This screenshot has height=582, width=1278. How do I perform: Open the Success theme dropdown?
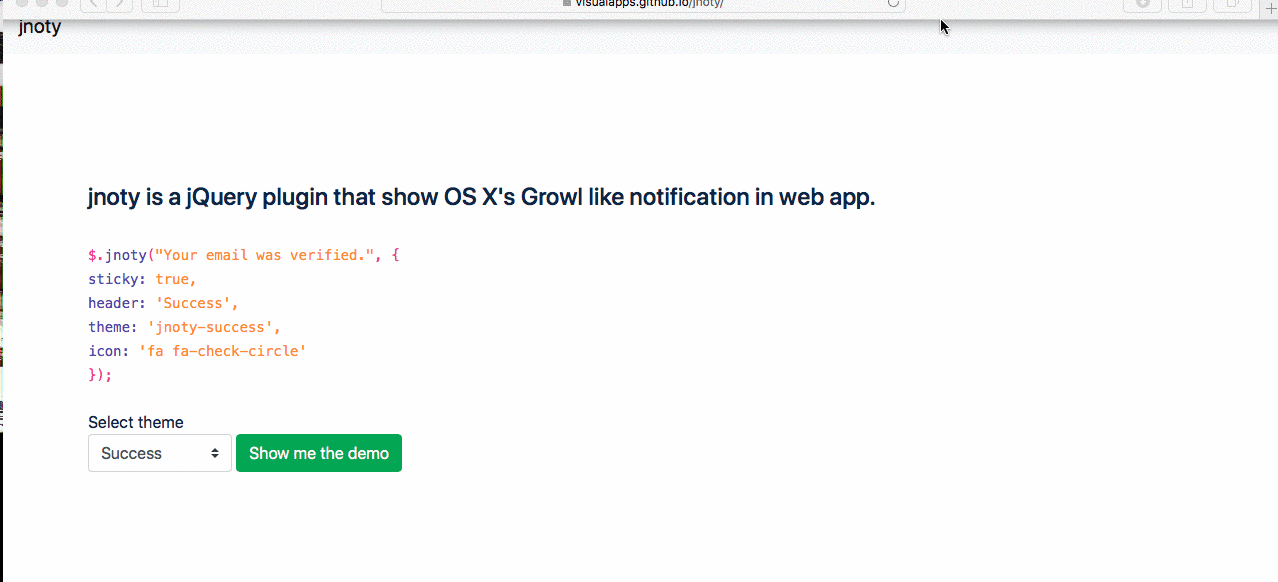[160, 453]
